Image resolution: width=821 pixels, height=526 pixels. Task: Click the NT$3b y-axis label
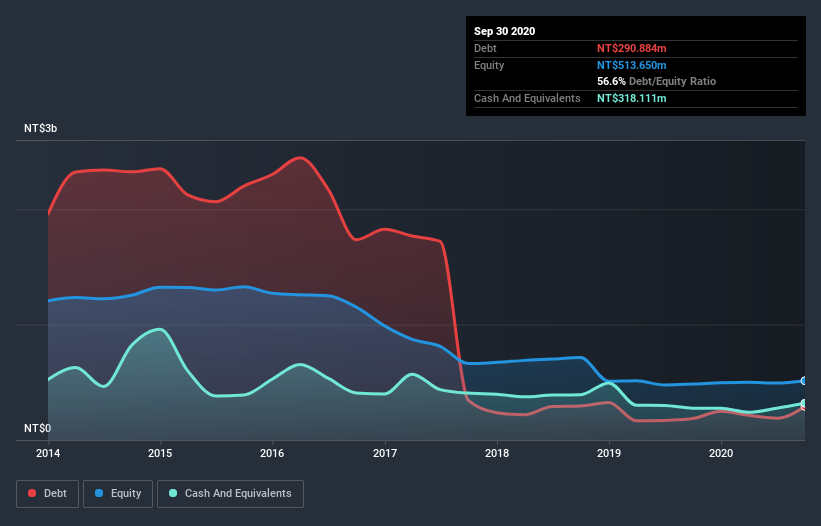pyautogui.click(x=40, y=128)
